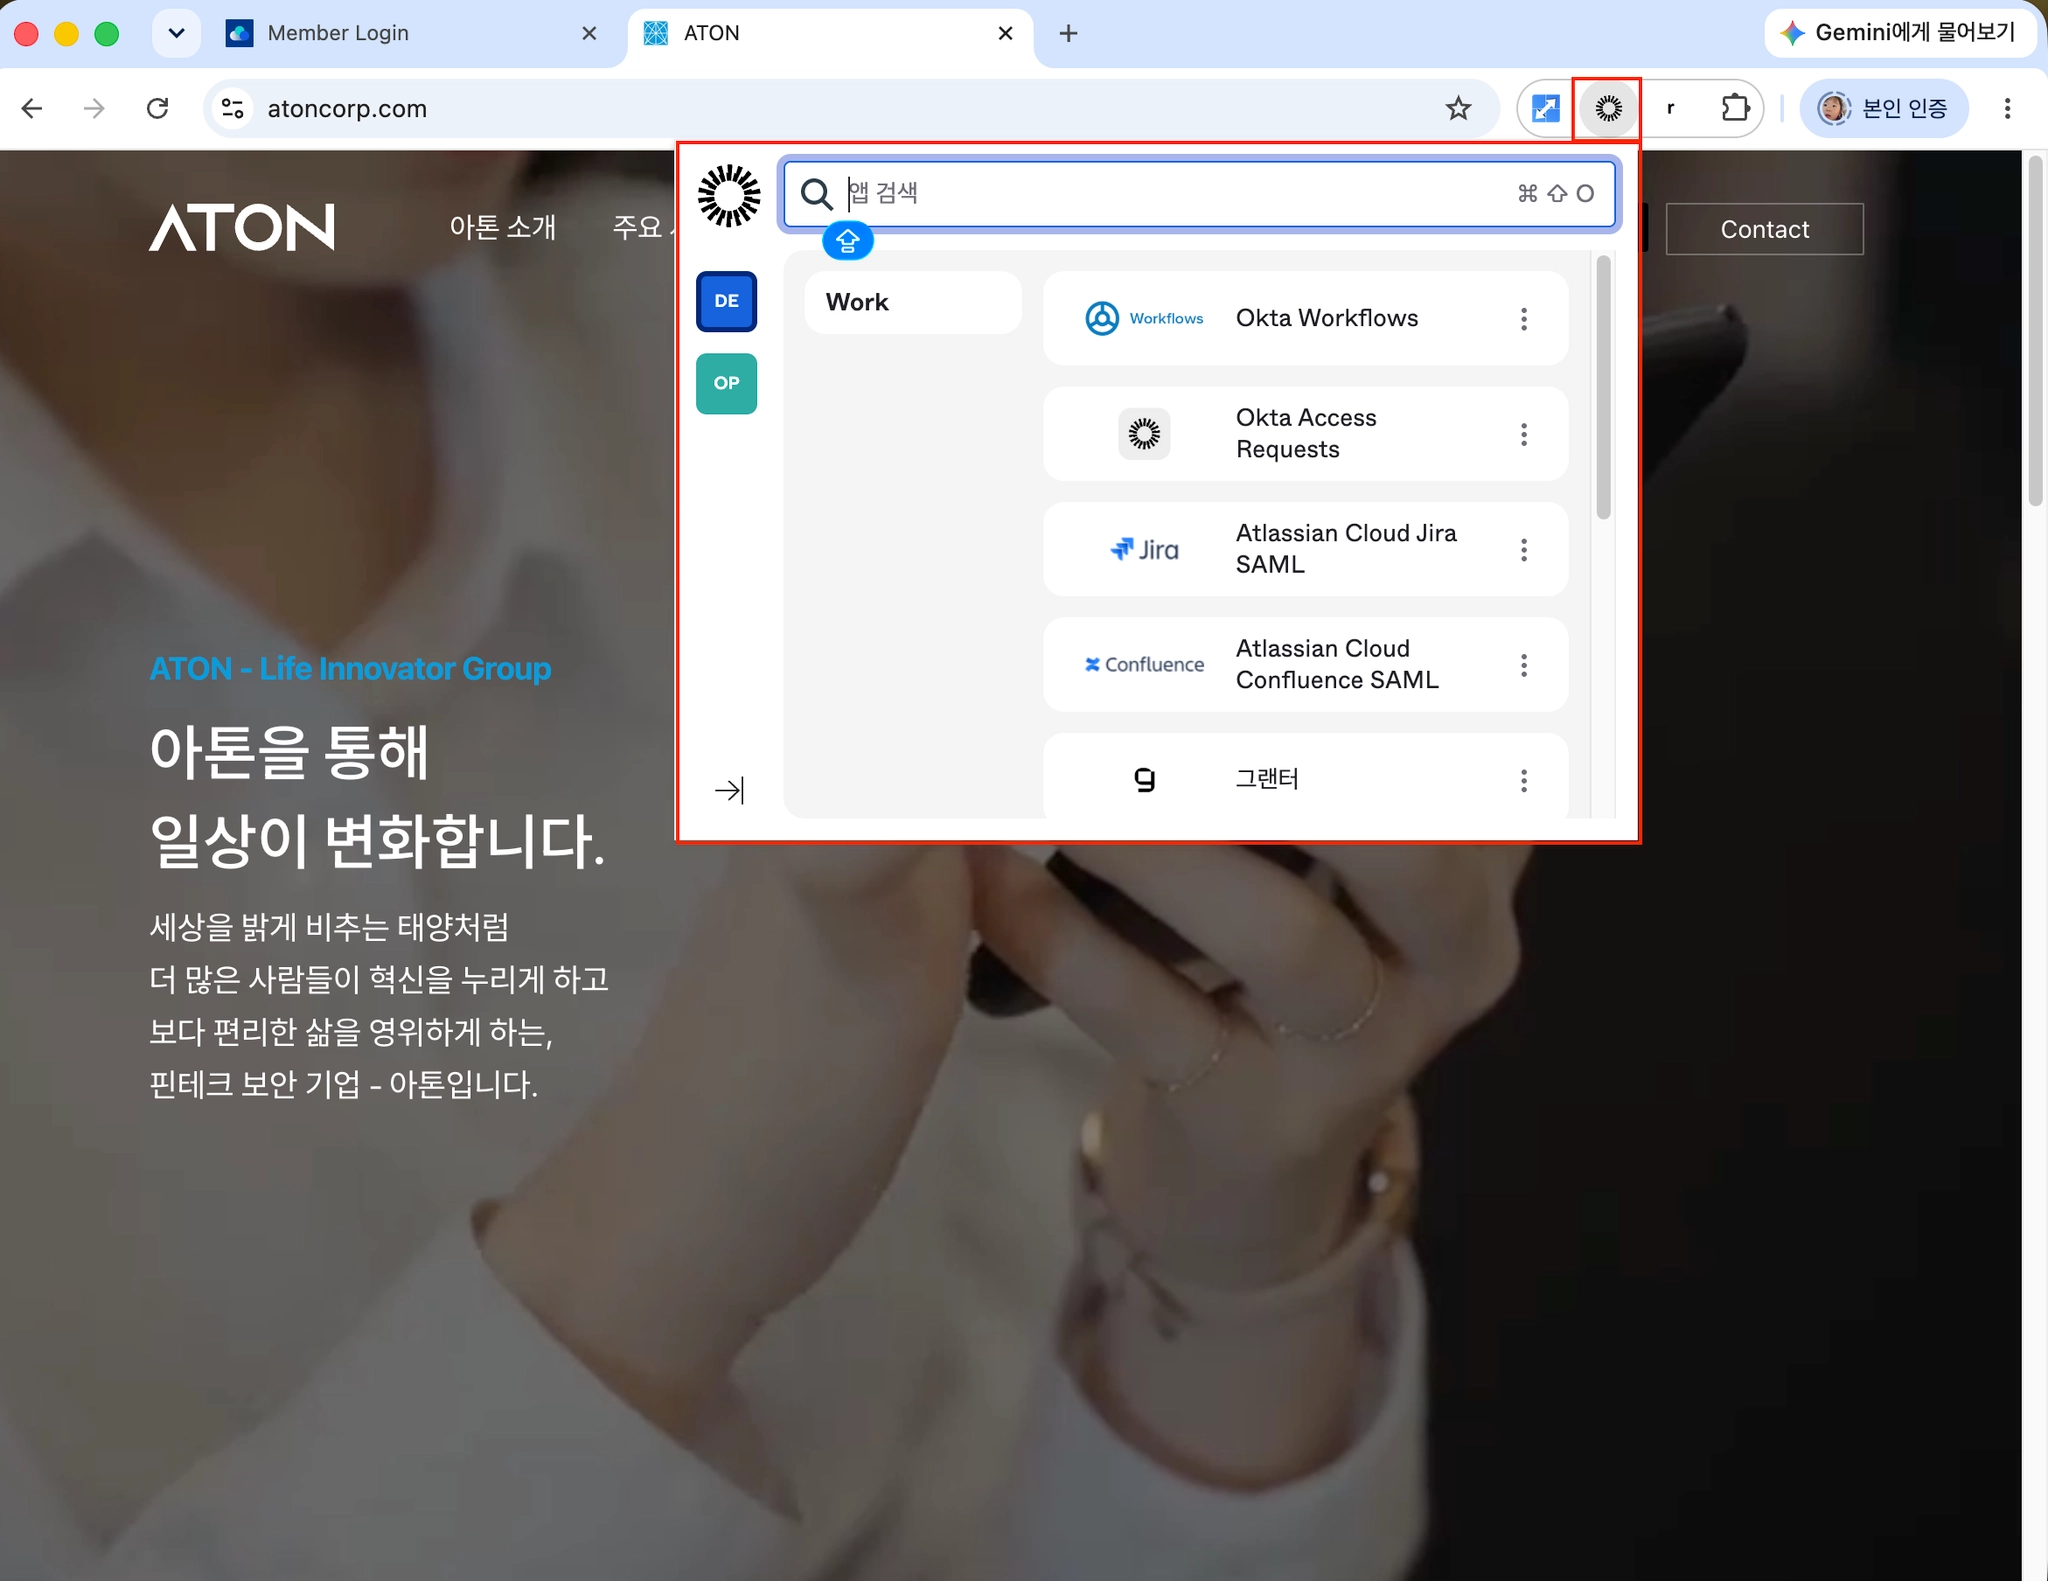
Task: Open the Chrome three-dot menu
Action: pos(2007,108)
